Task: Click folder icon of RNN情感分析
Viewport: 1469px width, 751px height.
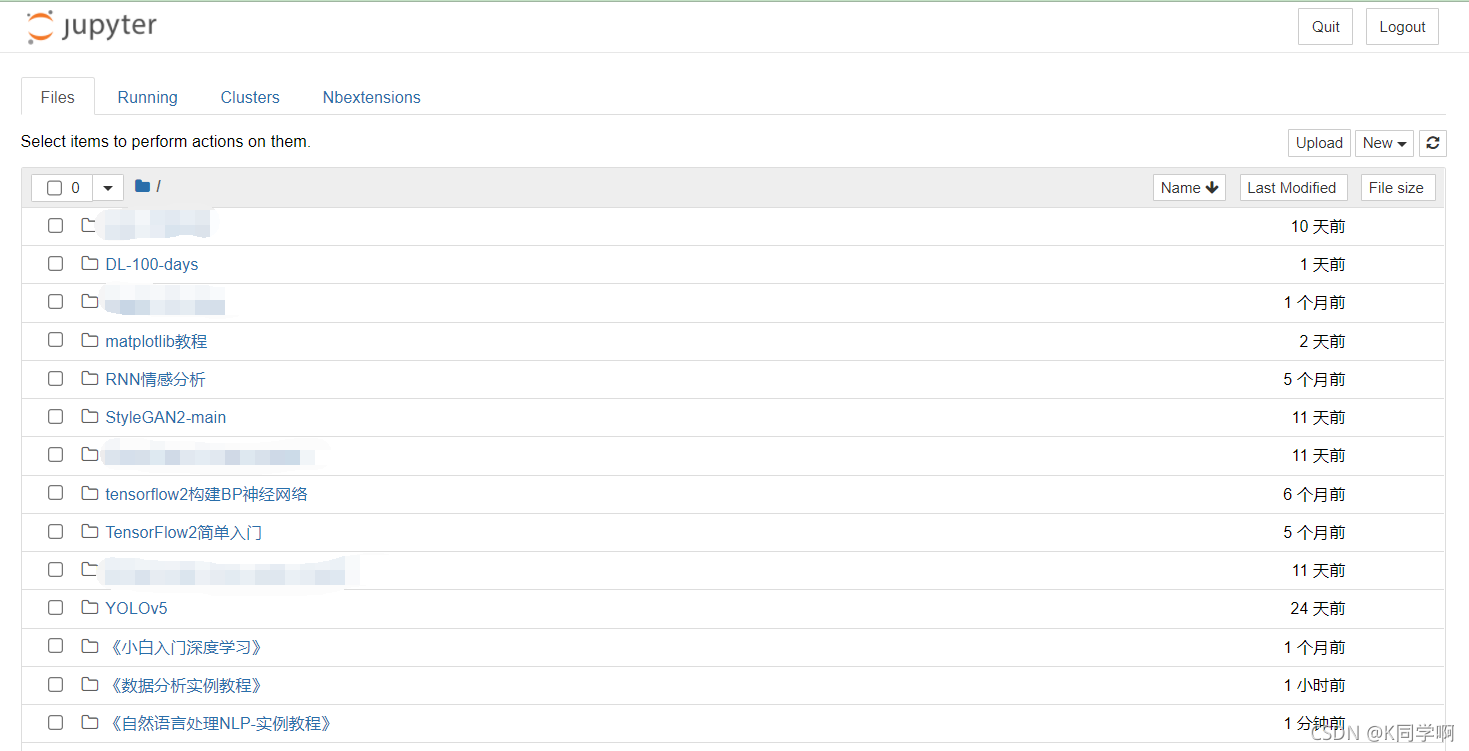Action: coord(90,379)
